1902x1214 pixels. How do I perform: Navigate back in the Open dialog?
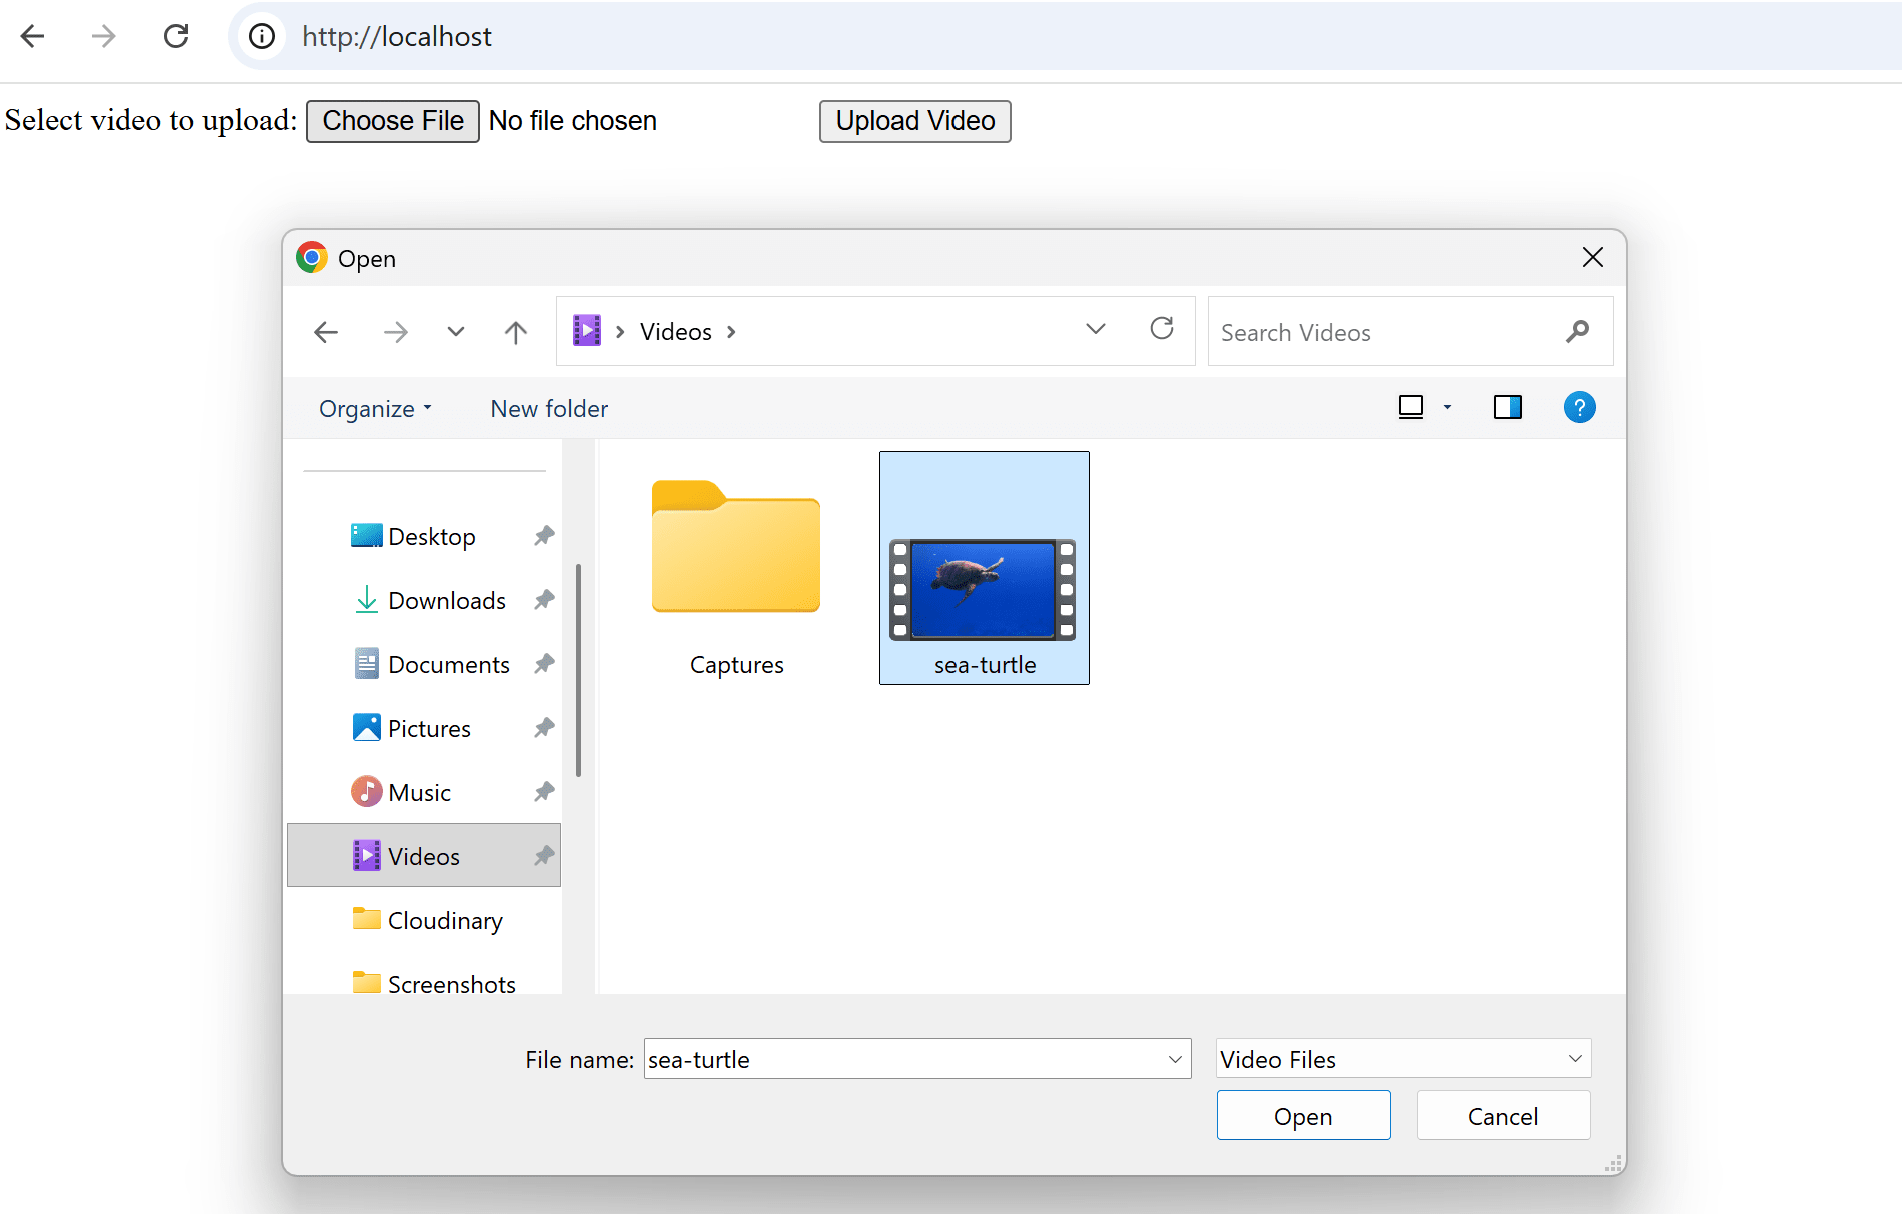pyautogui.click(x=326, y=332)
